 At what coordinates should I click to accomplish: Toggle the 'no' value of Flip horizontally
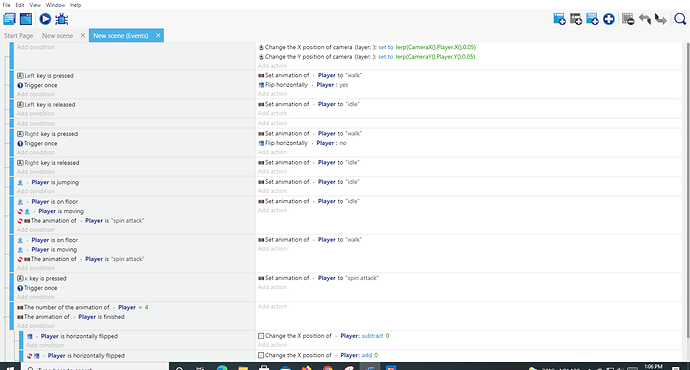click(343, 143)
